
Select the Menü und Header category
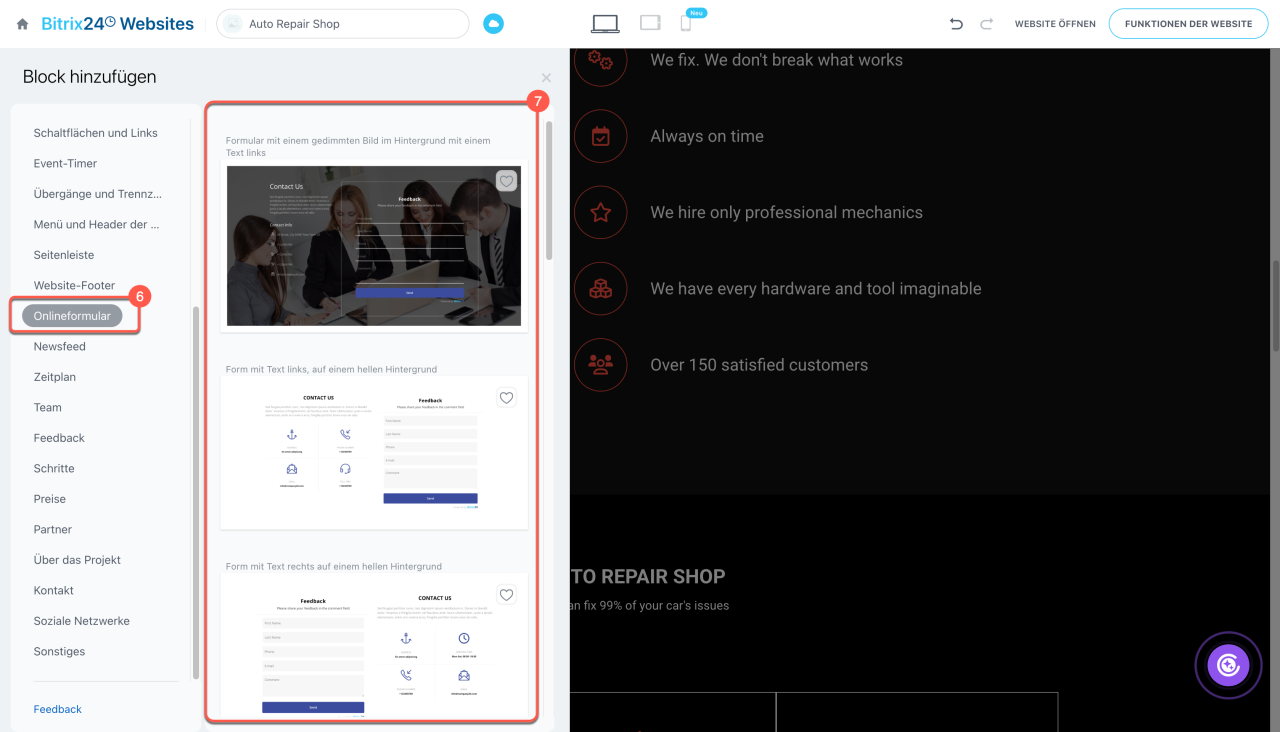97,225
